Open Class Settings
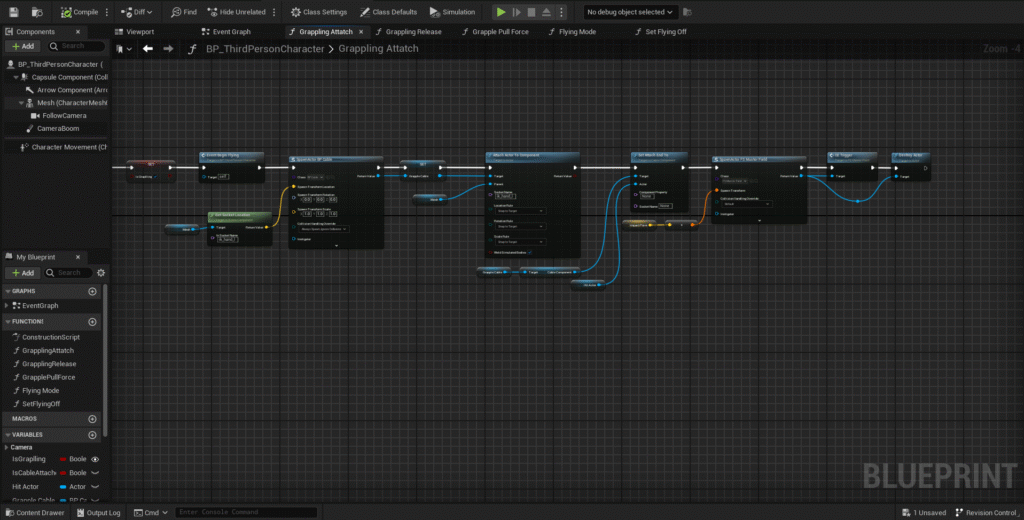The width and height of the screenshot is (1024, 520). point(319,12)
